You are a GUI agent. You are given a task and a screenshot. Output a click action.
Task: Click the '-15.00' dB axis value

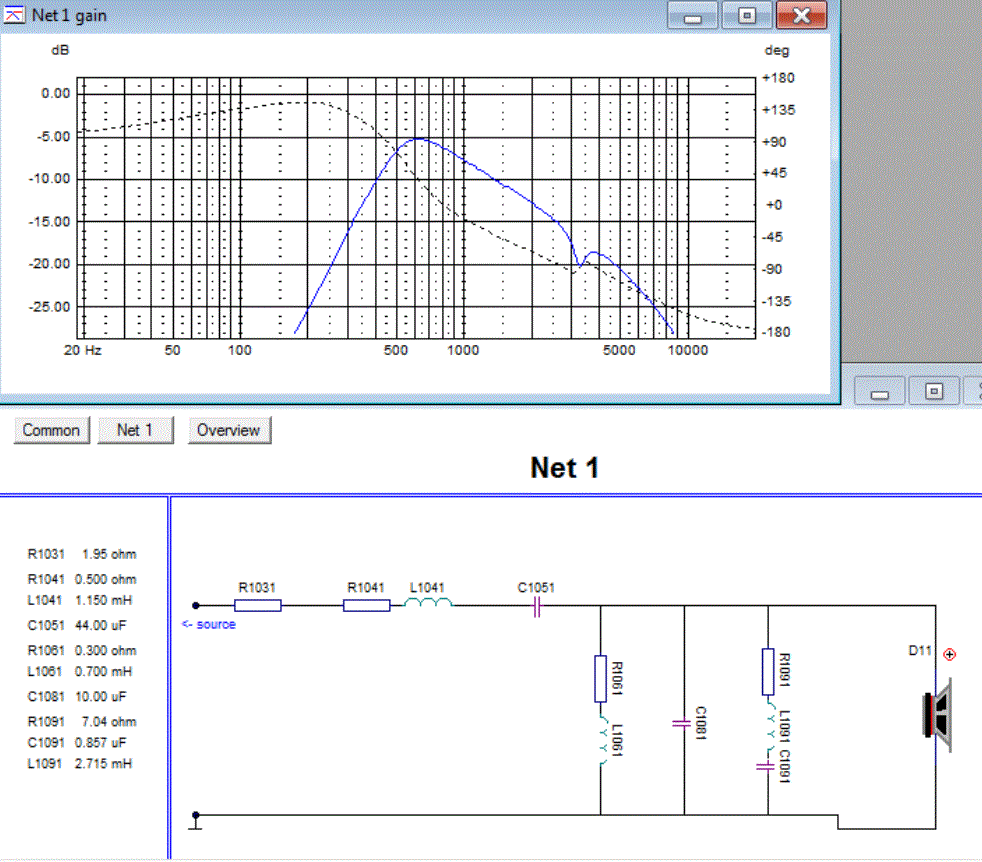[49, 222]
